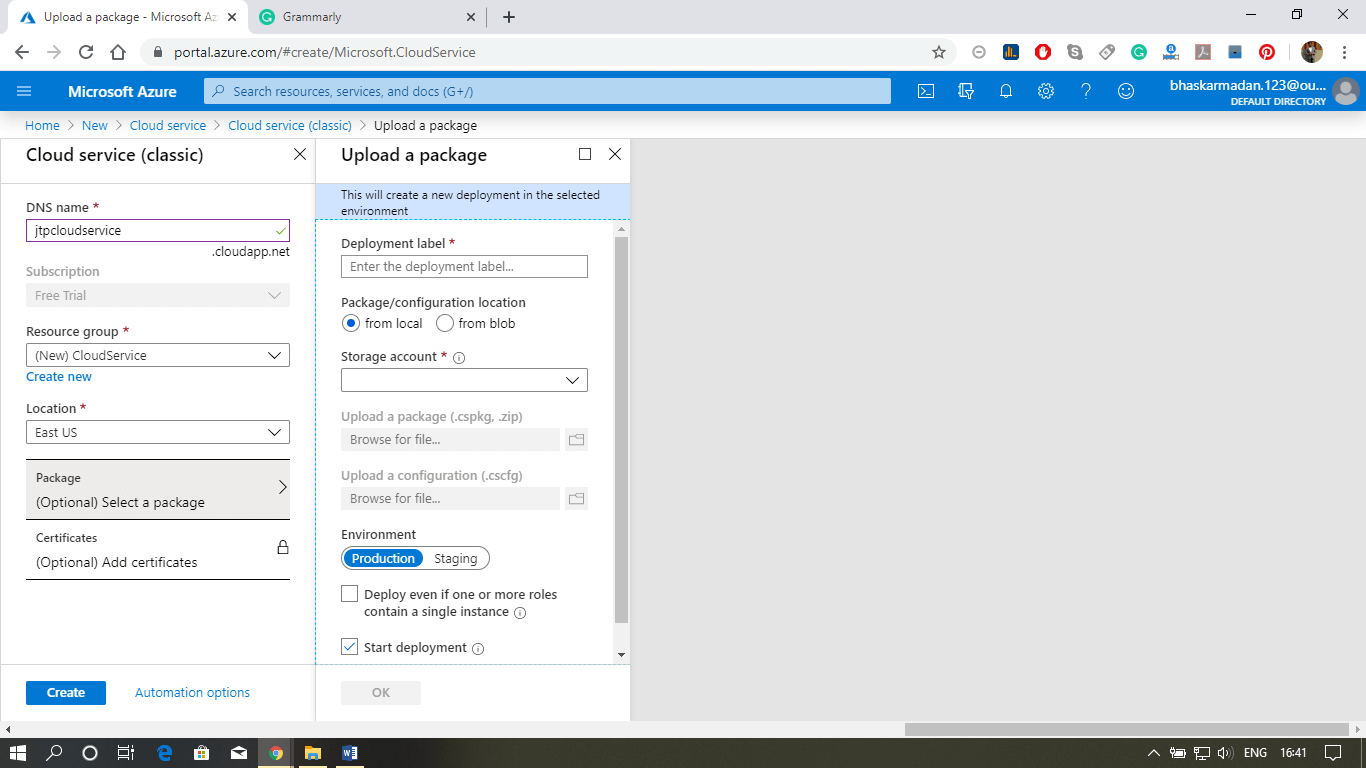Open the Location dropdown

coord(158,432)
